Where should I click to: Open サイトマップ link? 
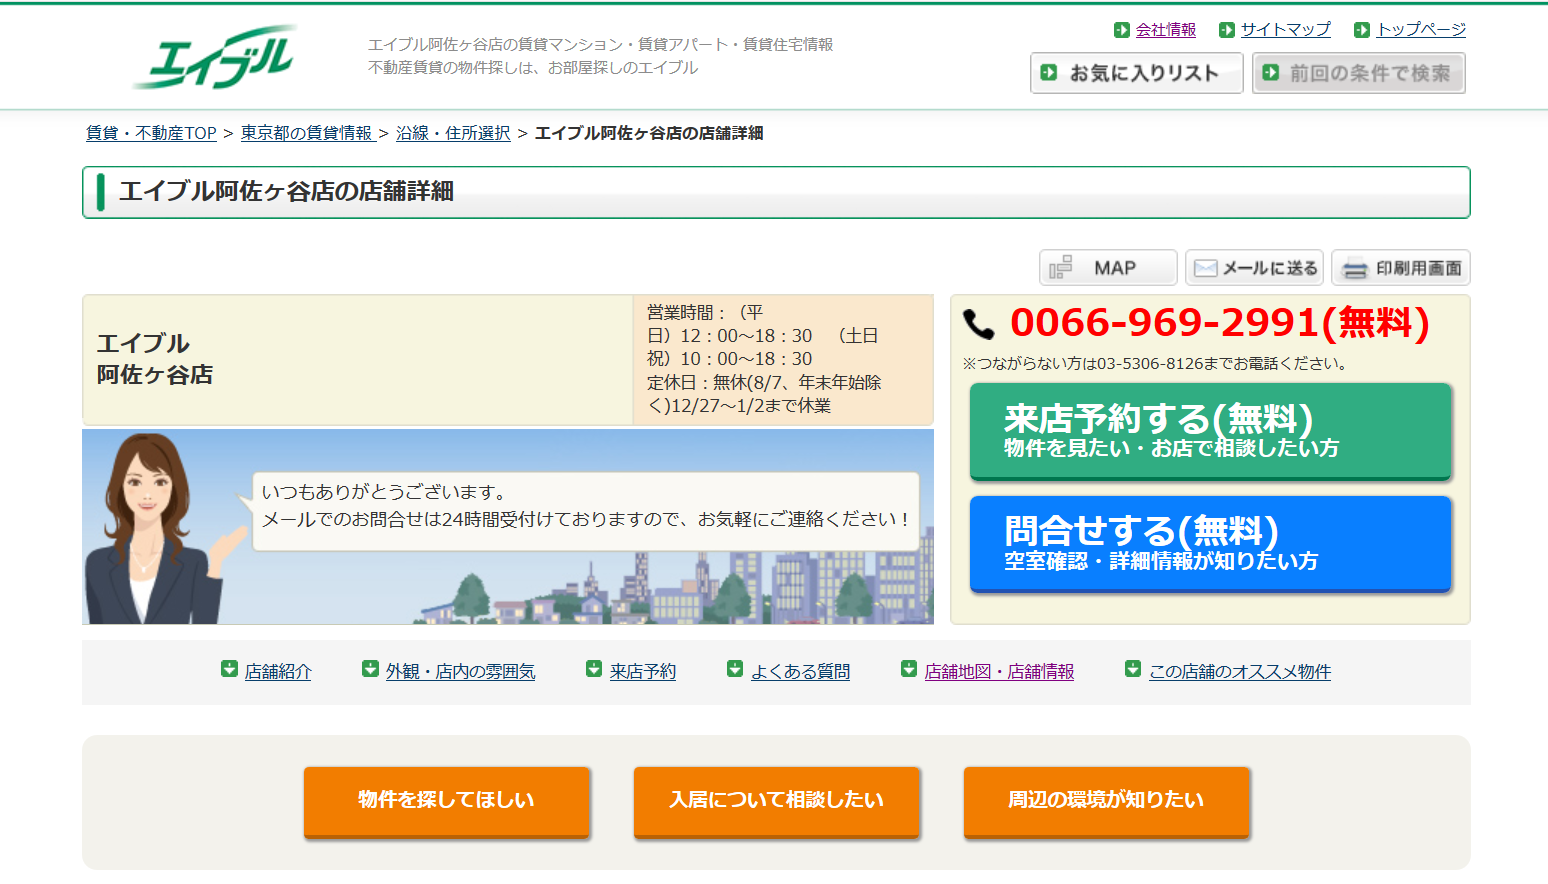(x=1286, y=30)
